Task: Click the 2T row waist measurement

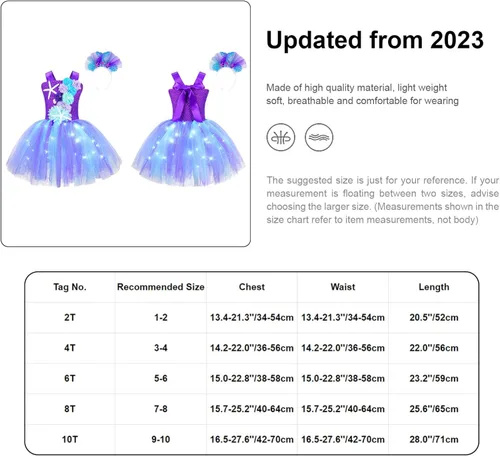Action: point(343,317)
